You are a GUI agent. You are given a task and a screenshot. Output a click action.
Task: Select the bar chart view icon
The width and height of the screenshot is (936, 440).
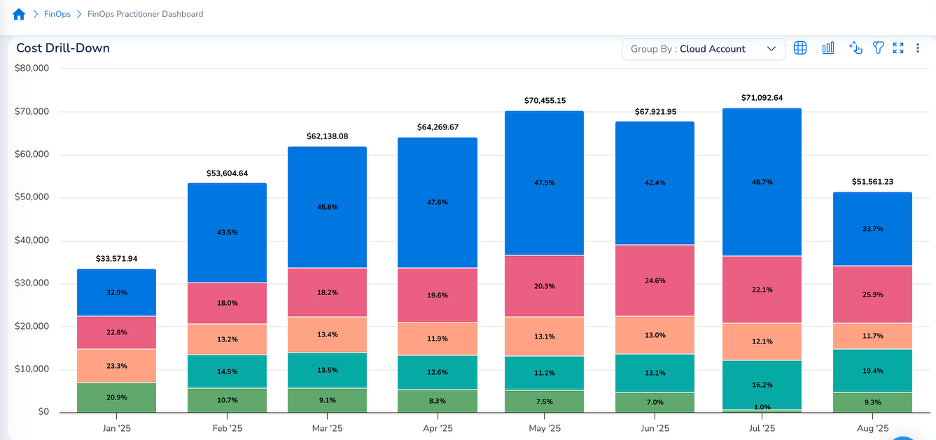click(828, 48)
